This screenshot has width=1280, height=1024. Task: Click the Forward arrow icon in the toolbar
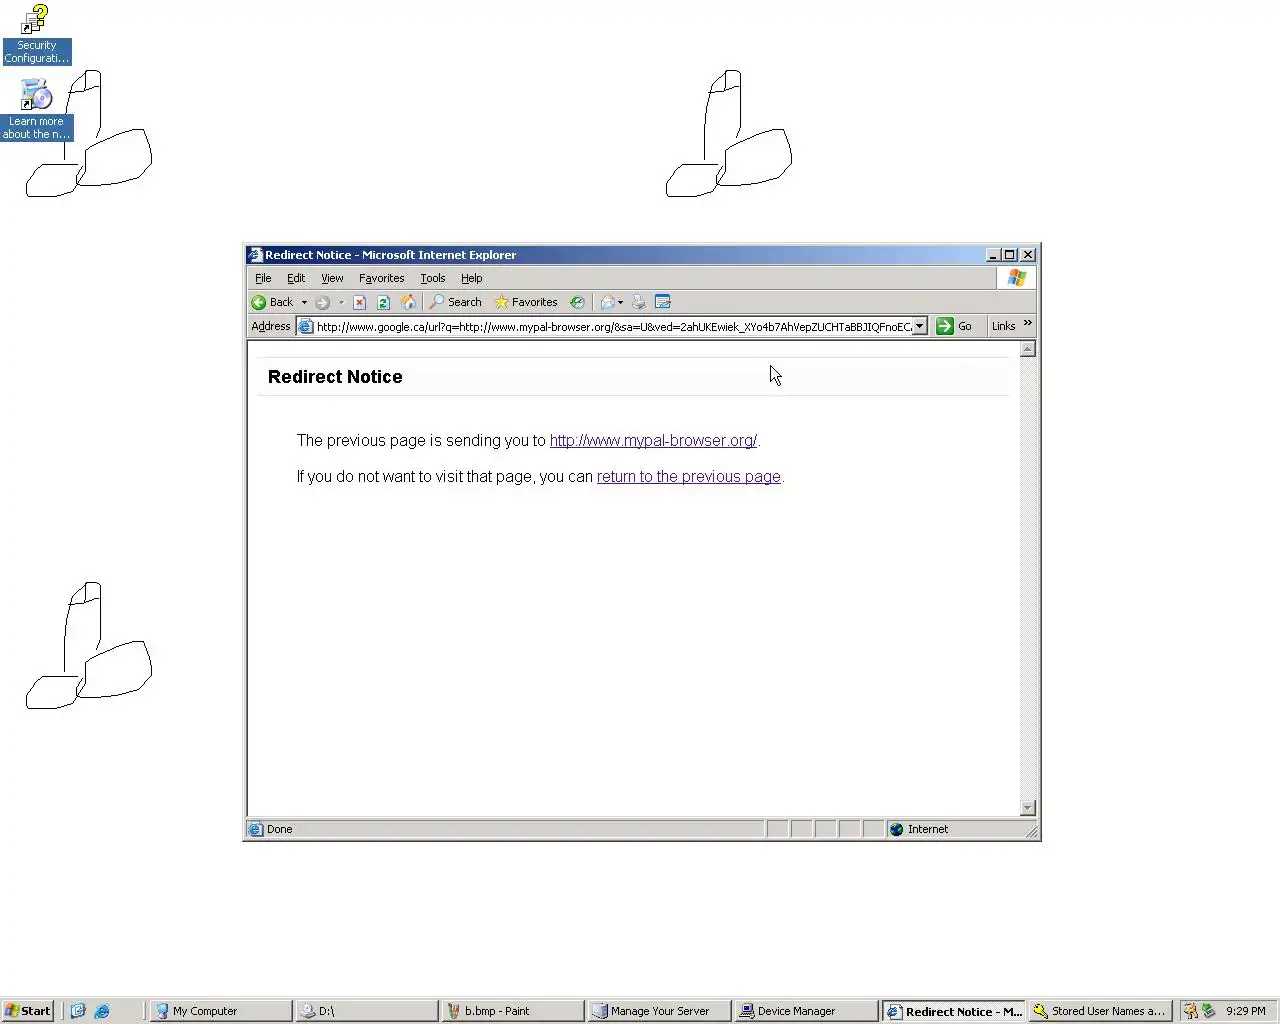tap(322, 302)
